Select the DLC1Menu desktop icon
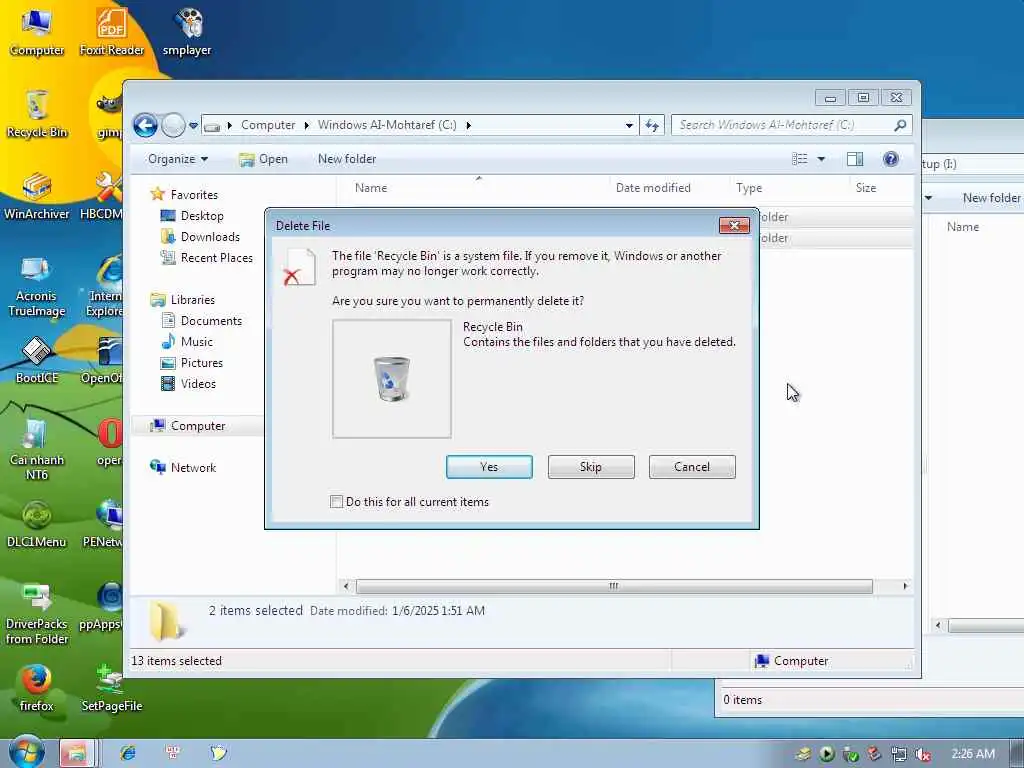Viewport: 1024px width, 768px height. coord(37,524)
